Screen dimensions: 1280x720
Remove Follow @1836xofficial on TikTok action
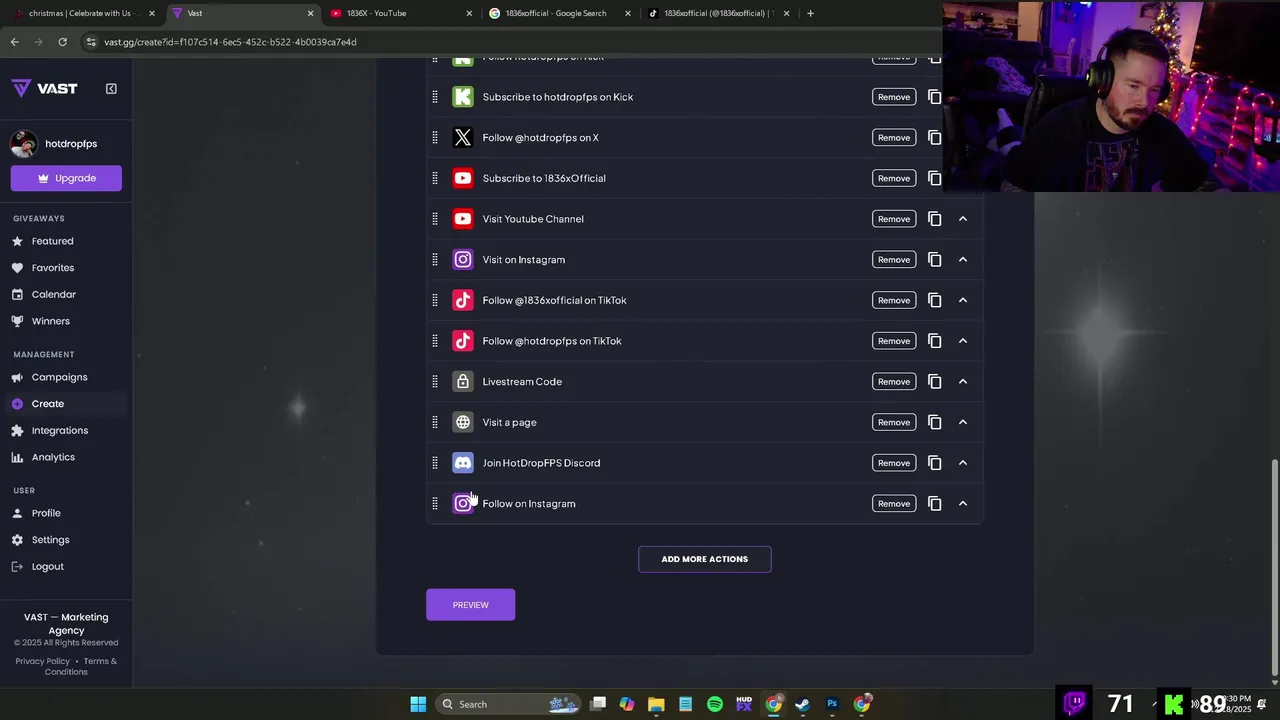point(894,300)
